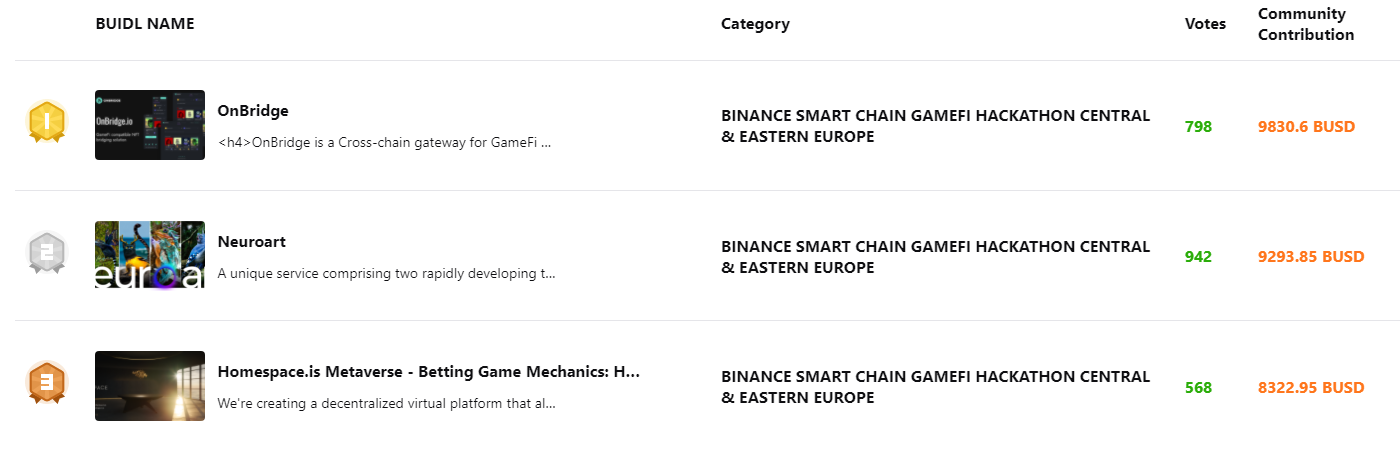This screenshot has width=1400, height=450.
Task: Open the Homespace.is Metaverse thumbnail
Action: point(150,386)
